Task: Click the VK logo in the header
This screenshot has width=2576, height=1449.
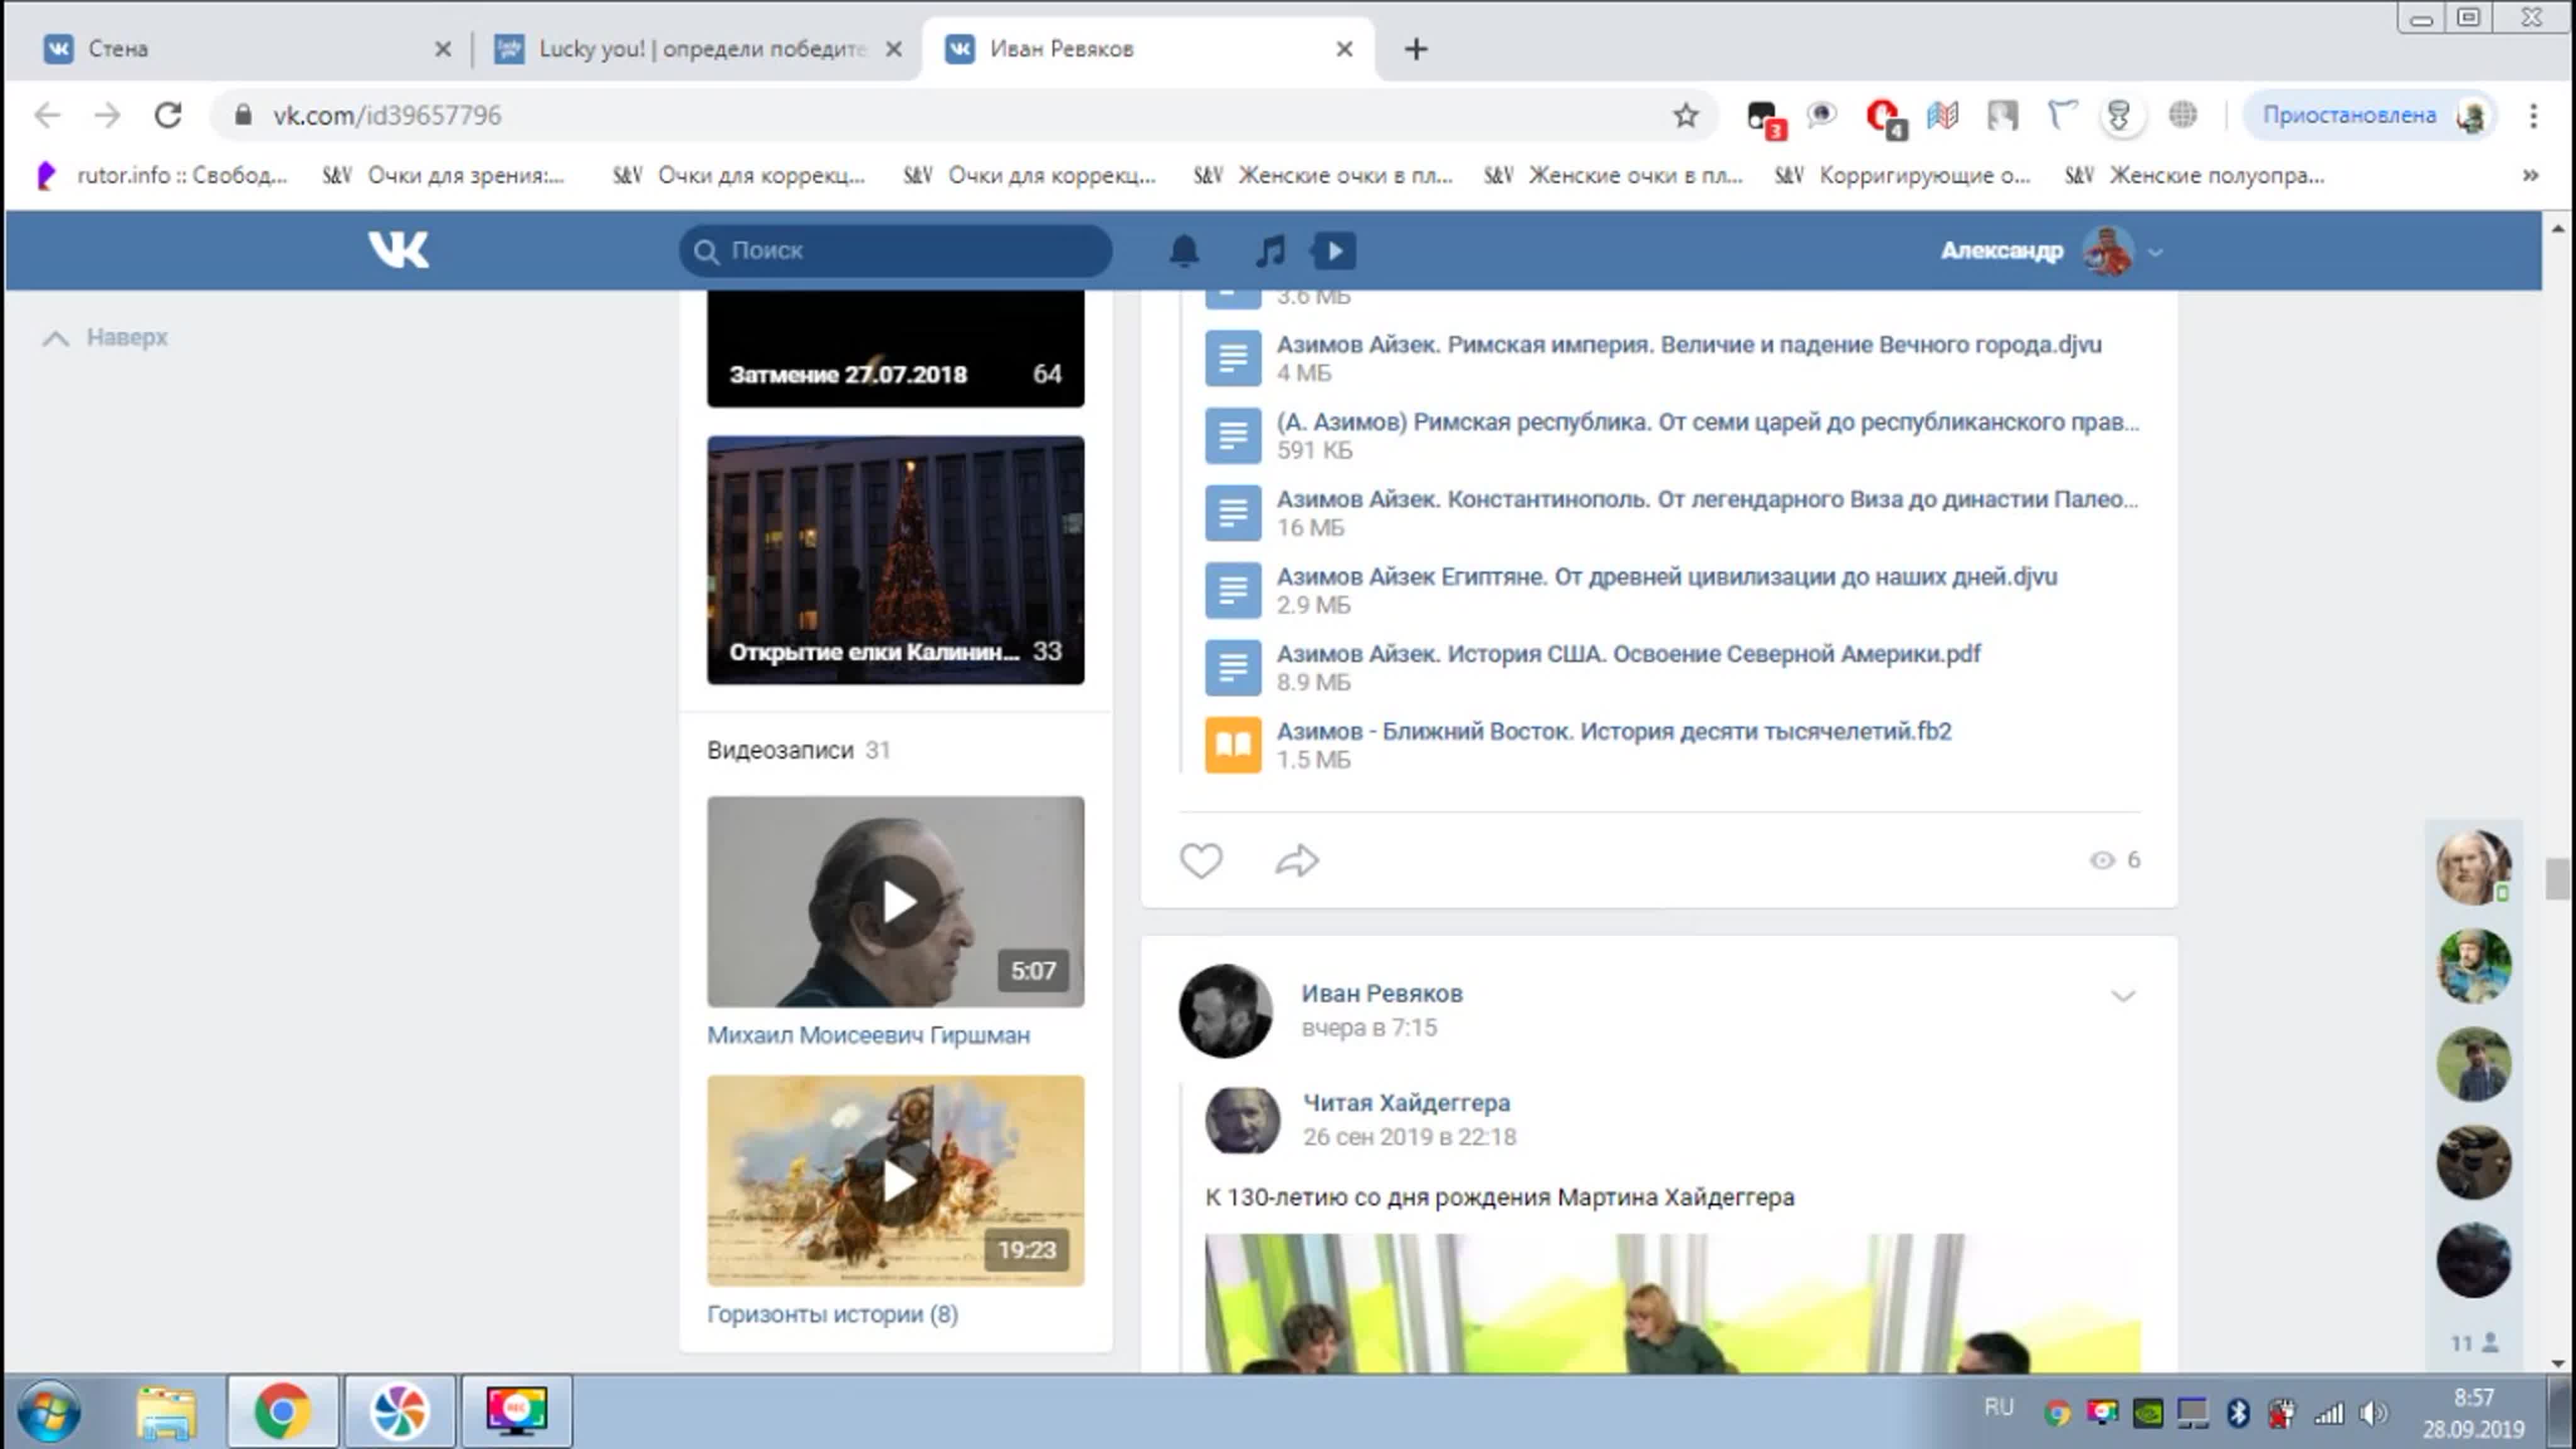Action: [398, 250]
